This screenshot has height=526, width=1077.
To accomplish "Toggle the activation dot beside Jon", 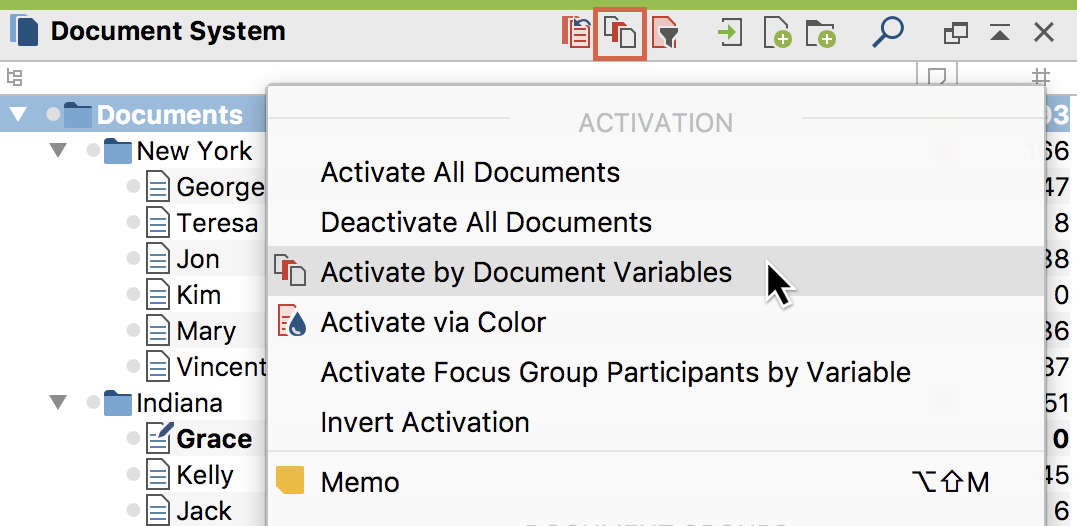I will coord(133,259).
